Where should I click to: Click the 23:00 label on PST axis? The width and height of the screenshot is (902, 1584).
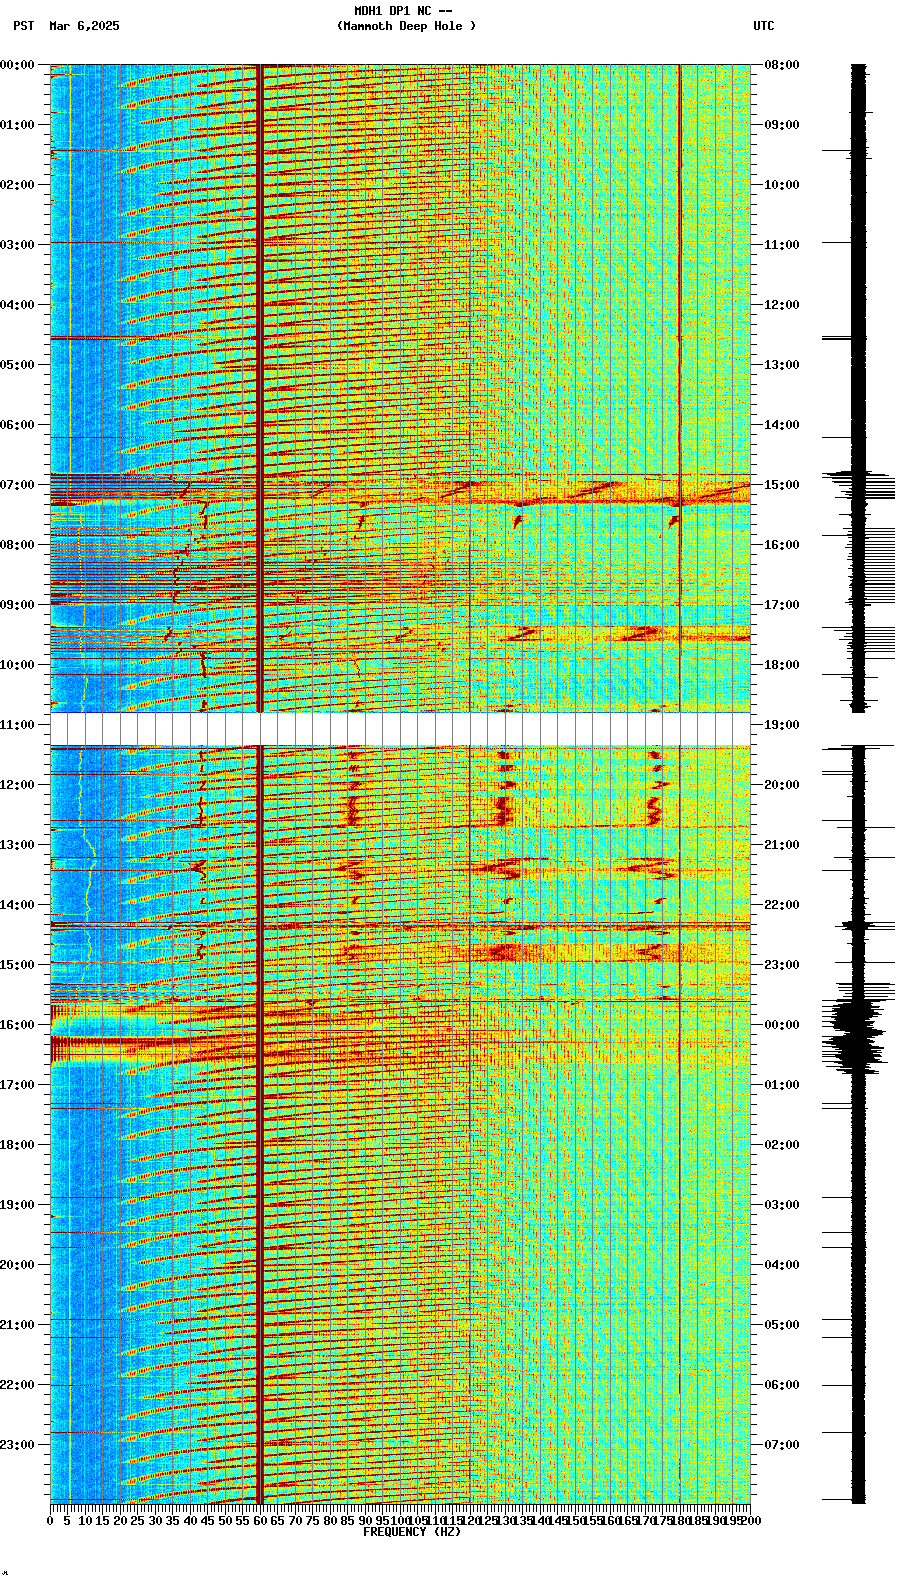pos(17,1445)
